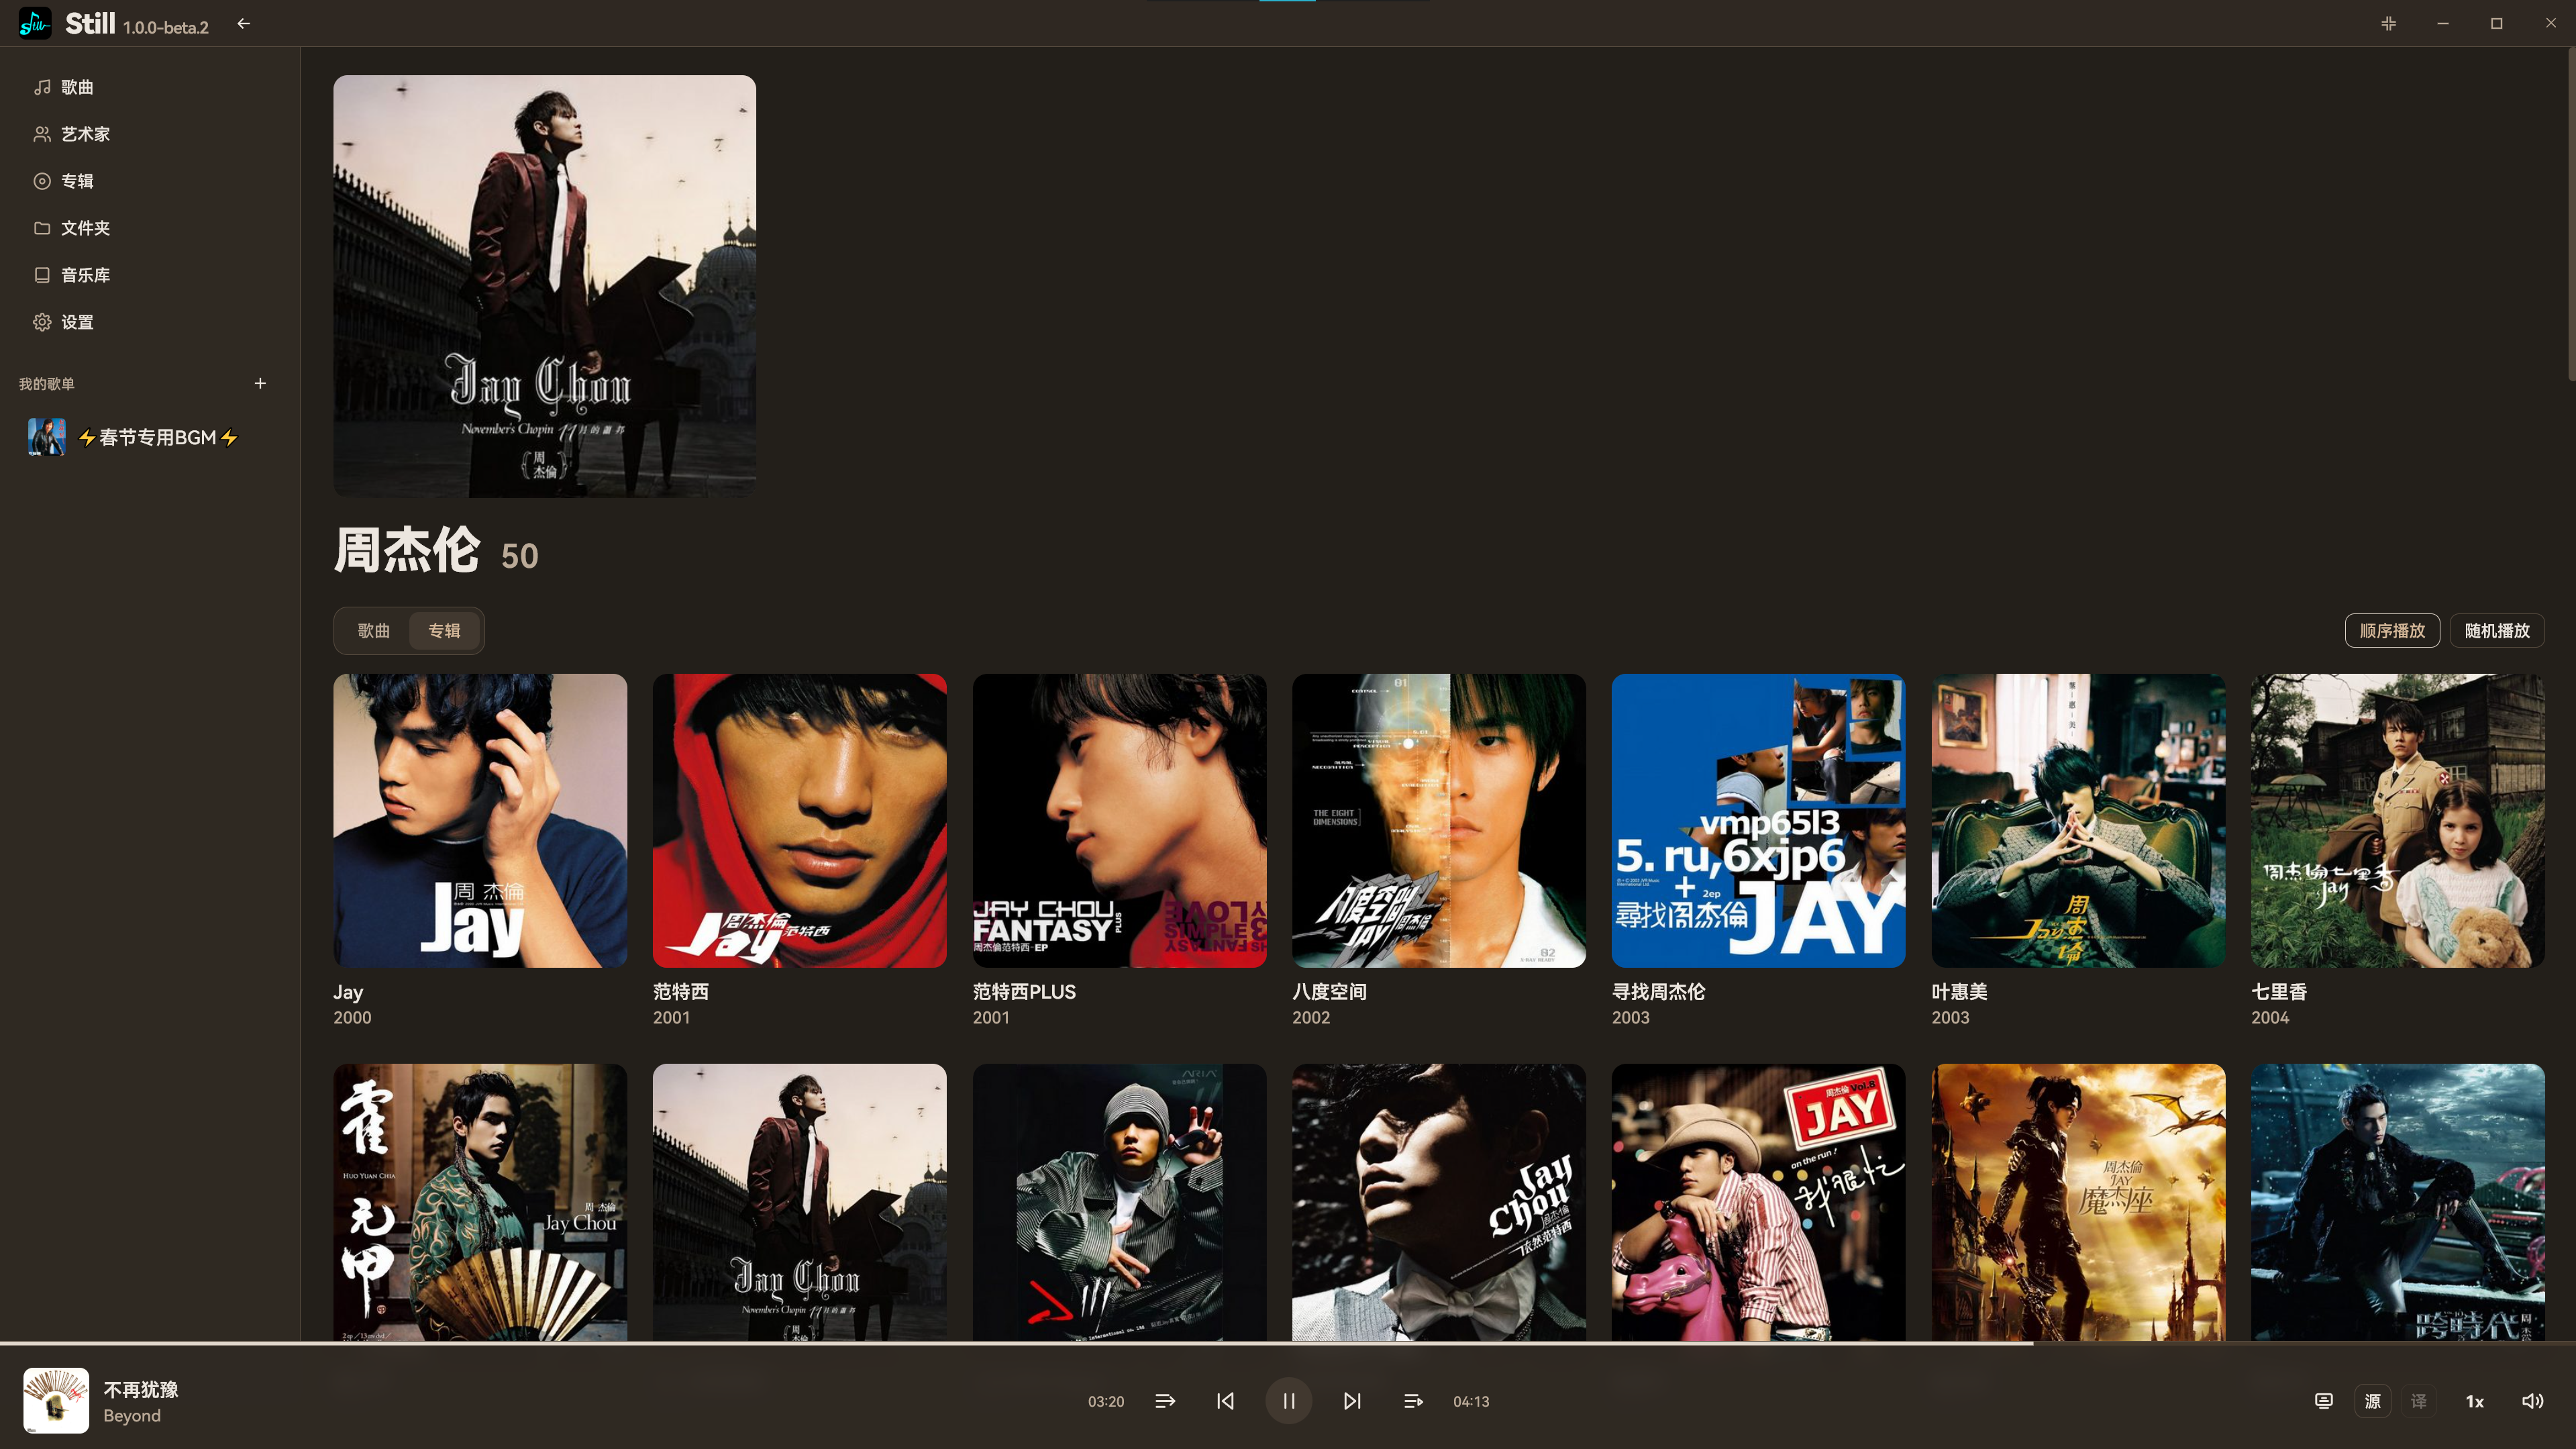Image resolution: width=2576 pixels, height=1449 pixels.
Task: Change the playback order mode icon
Action: pyautogui.click(x=1165, y=1401)
